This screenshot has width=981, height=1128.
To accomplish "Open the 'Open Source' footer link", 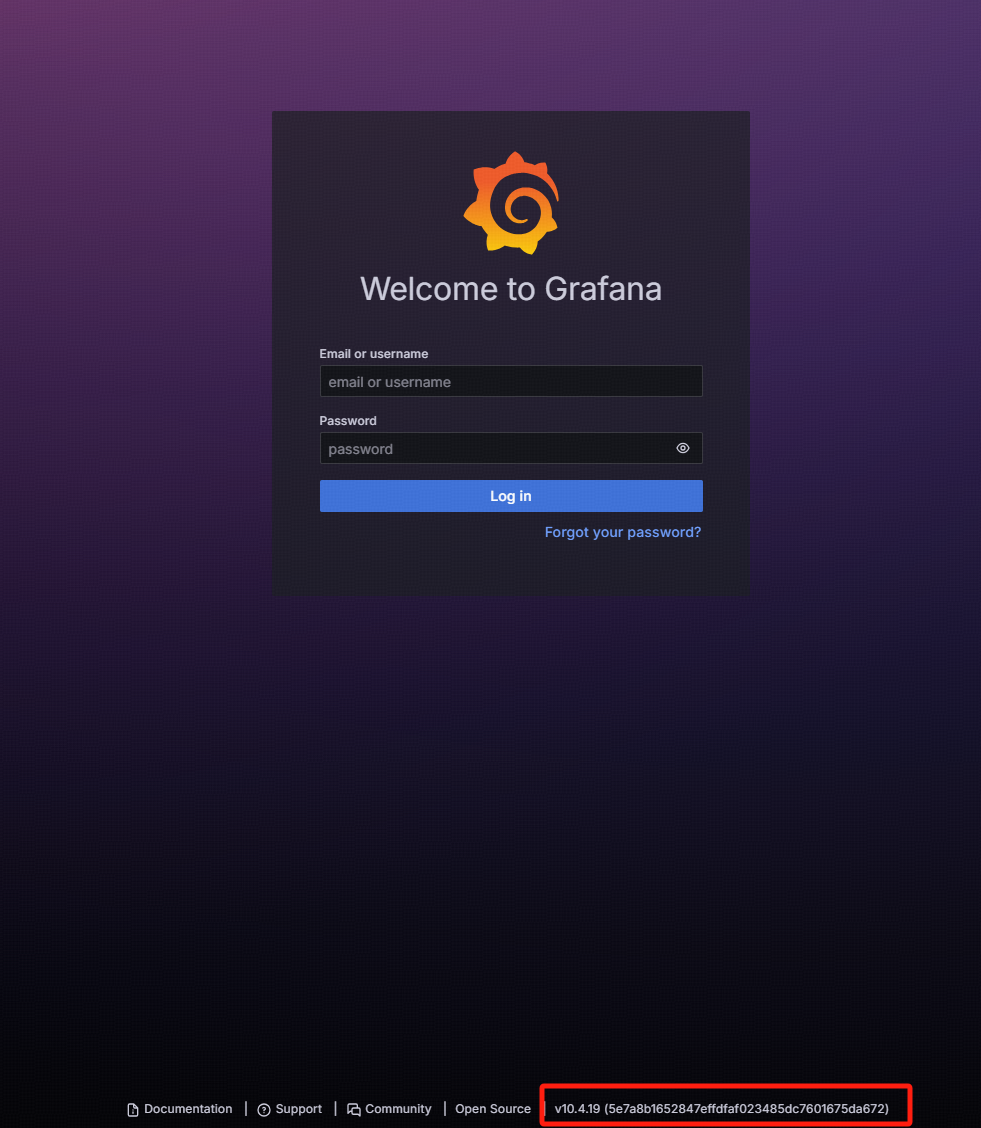I will click(493, 1109).
